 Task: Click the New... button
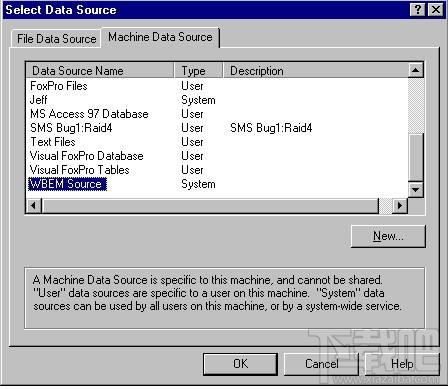click(x=388, y=236)
